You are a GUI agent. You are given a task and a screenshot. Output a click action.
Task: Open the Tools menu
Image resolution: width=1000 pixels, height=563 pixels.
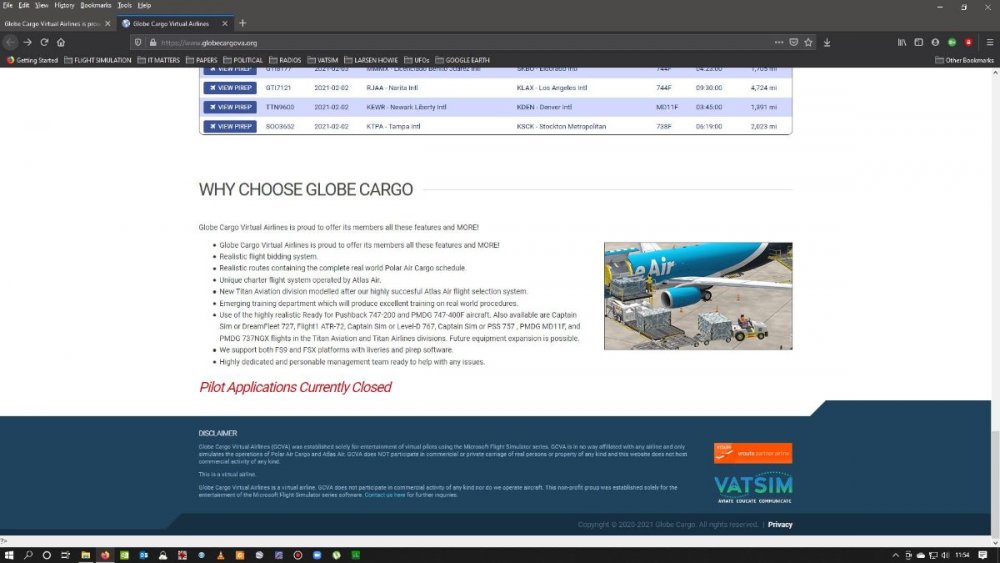point(124,5)
